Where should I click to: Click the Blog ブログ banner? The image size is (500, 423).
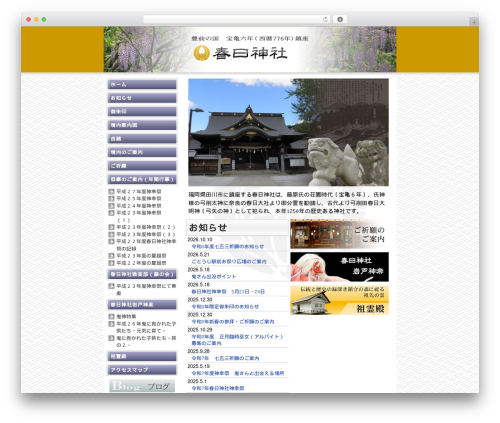(142, 386)
